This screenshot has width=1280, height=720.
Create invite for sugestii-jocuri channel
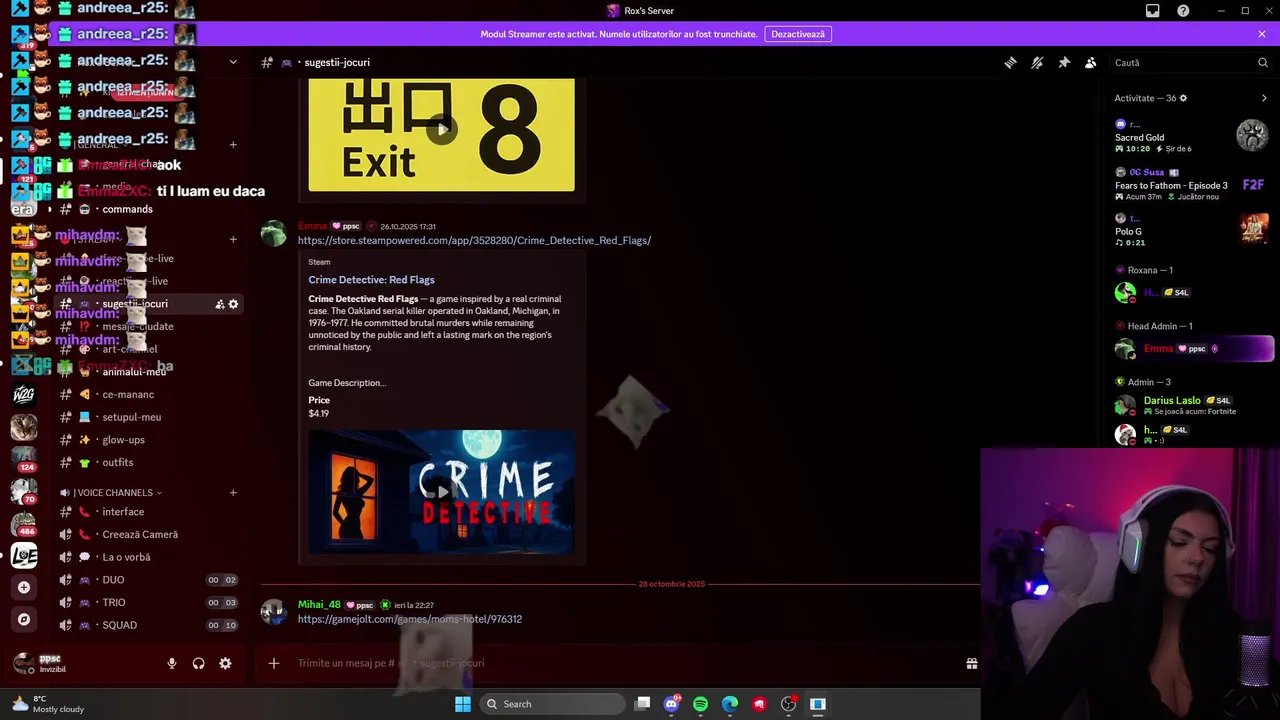coord(219,304)
